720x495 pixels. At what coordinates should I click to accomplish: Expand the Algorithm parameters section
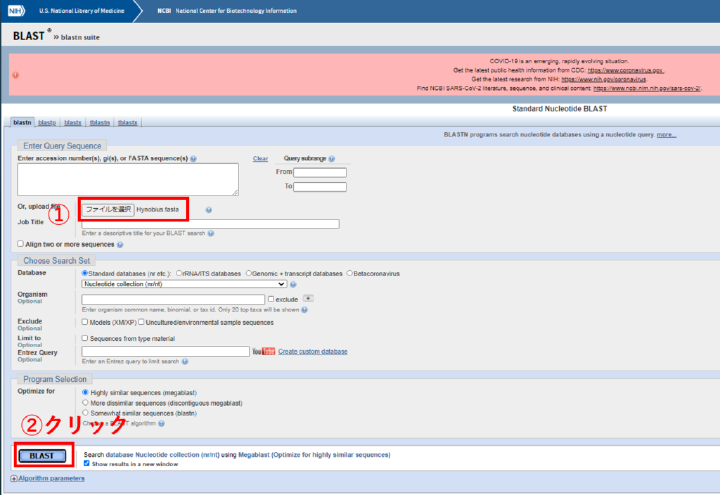(46, 479)
